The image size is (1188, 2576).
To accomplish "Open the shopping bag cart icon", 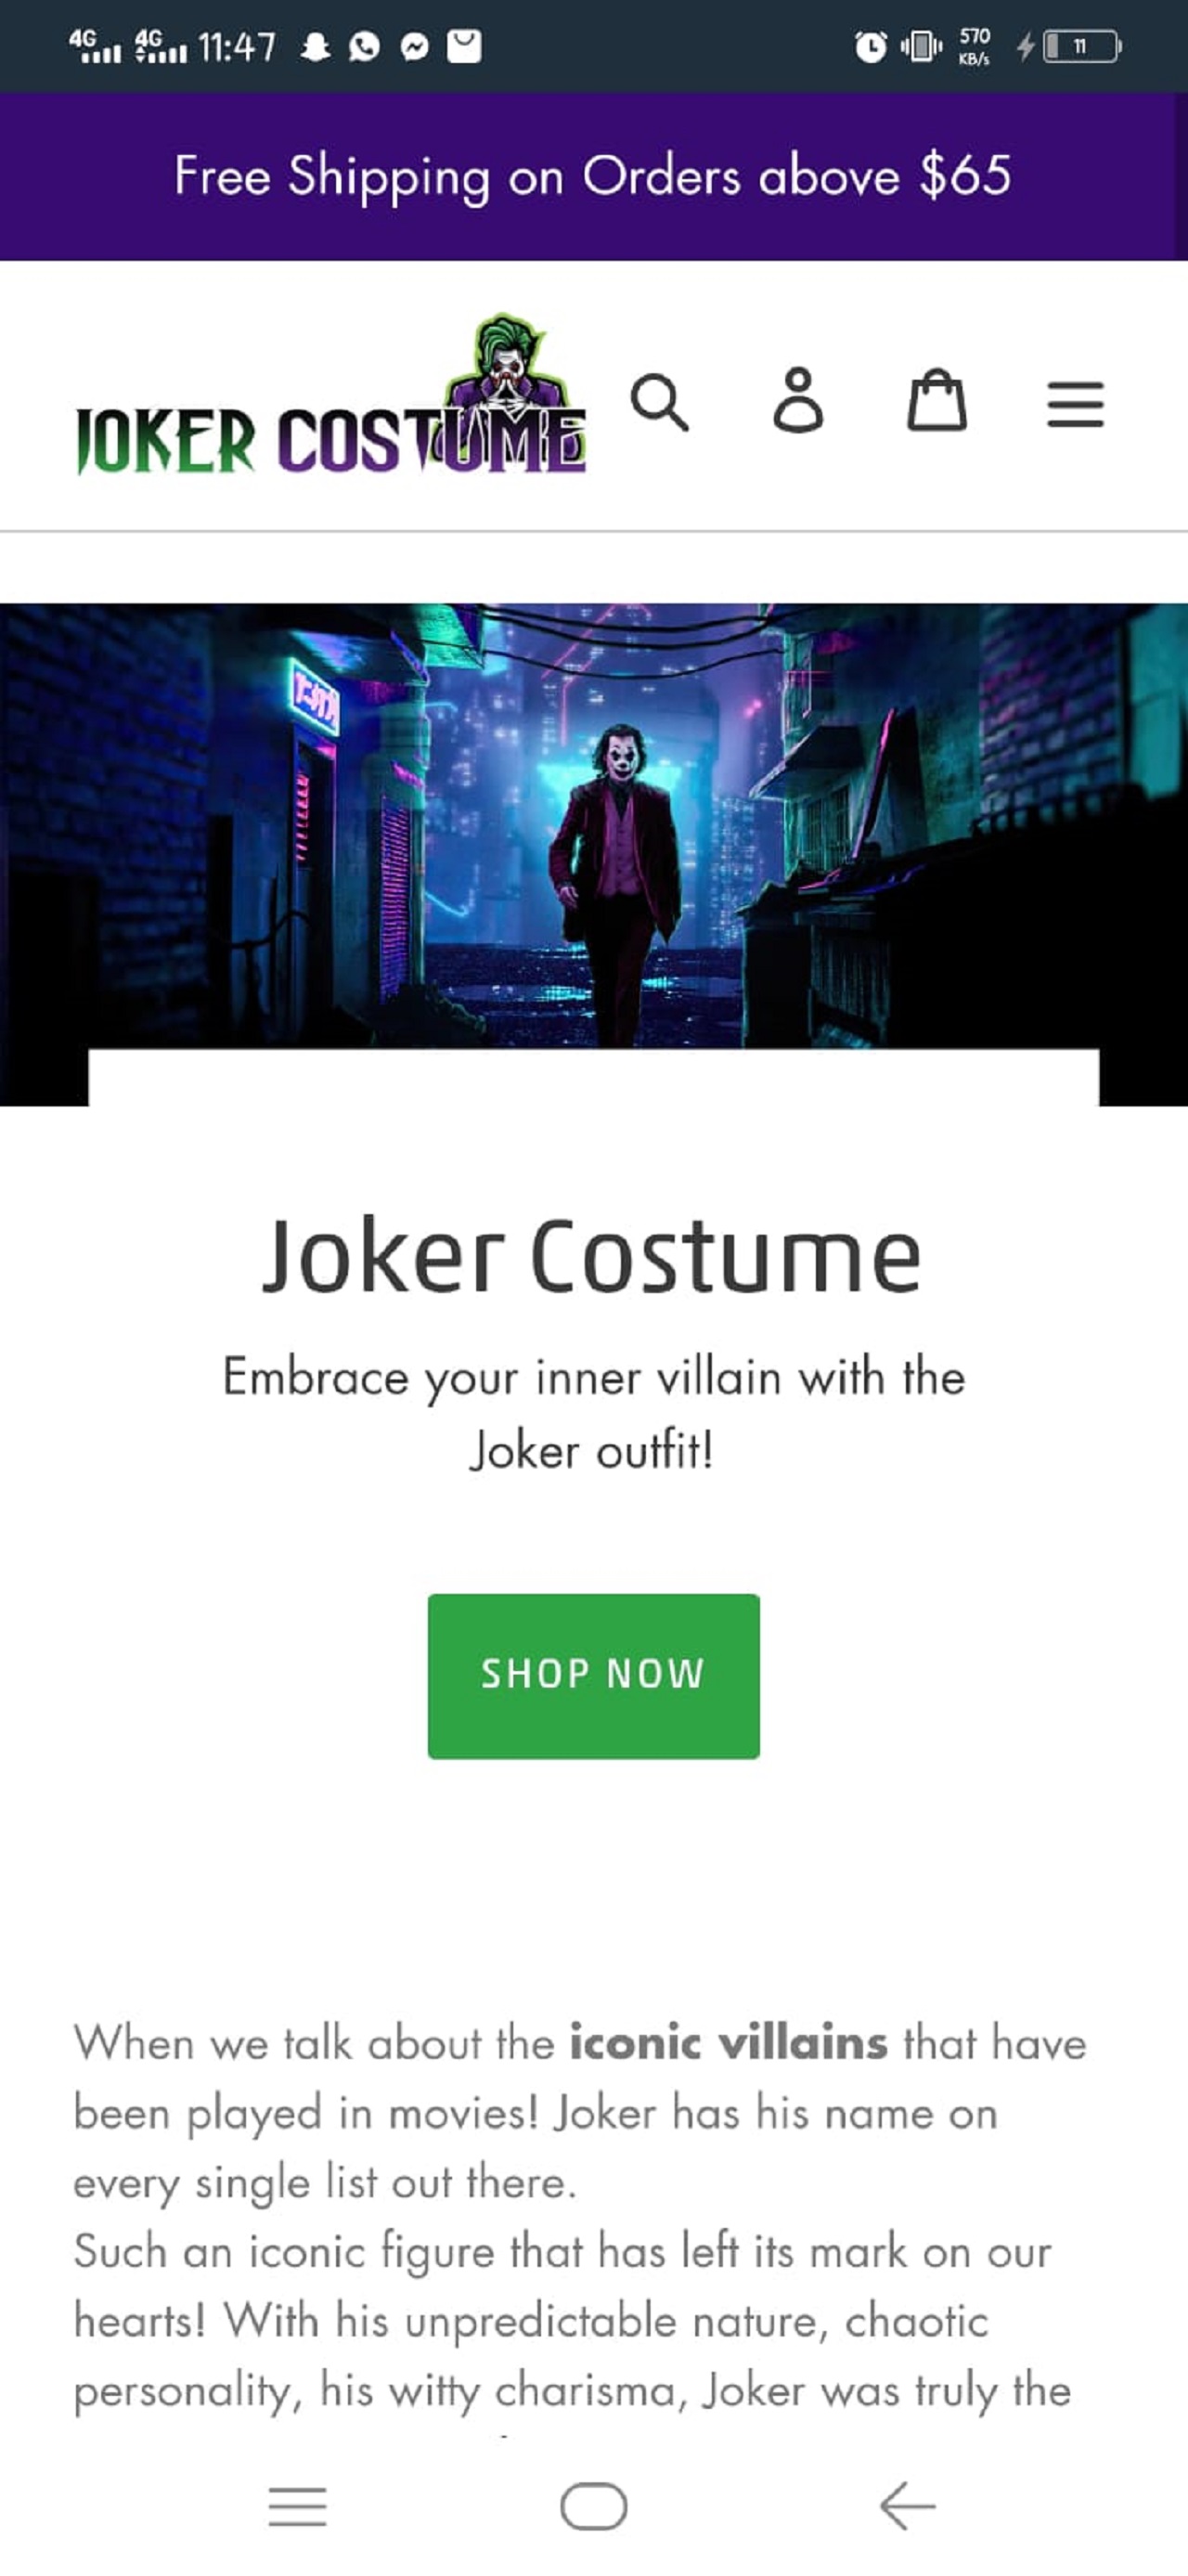I will (x=937, y=401).
